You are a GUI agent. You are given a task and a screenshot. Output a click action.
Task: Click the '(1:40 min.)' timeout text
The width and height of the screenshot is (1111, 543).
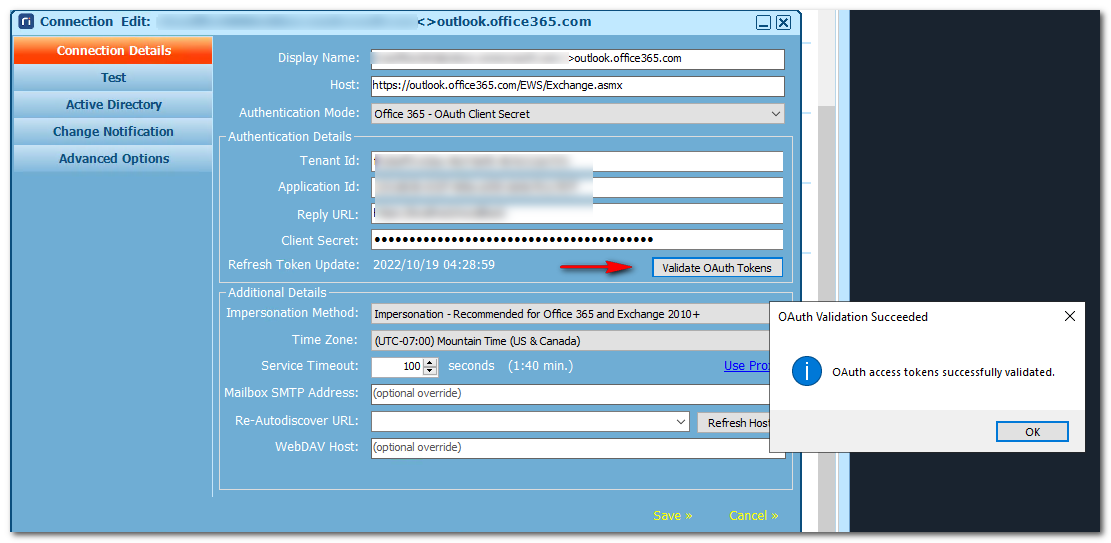(541, 366)
